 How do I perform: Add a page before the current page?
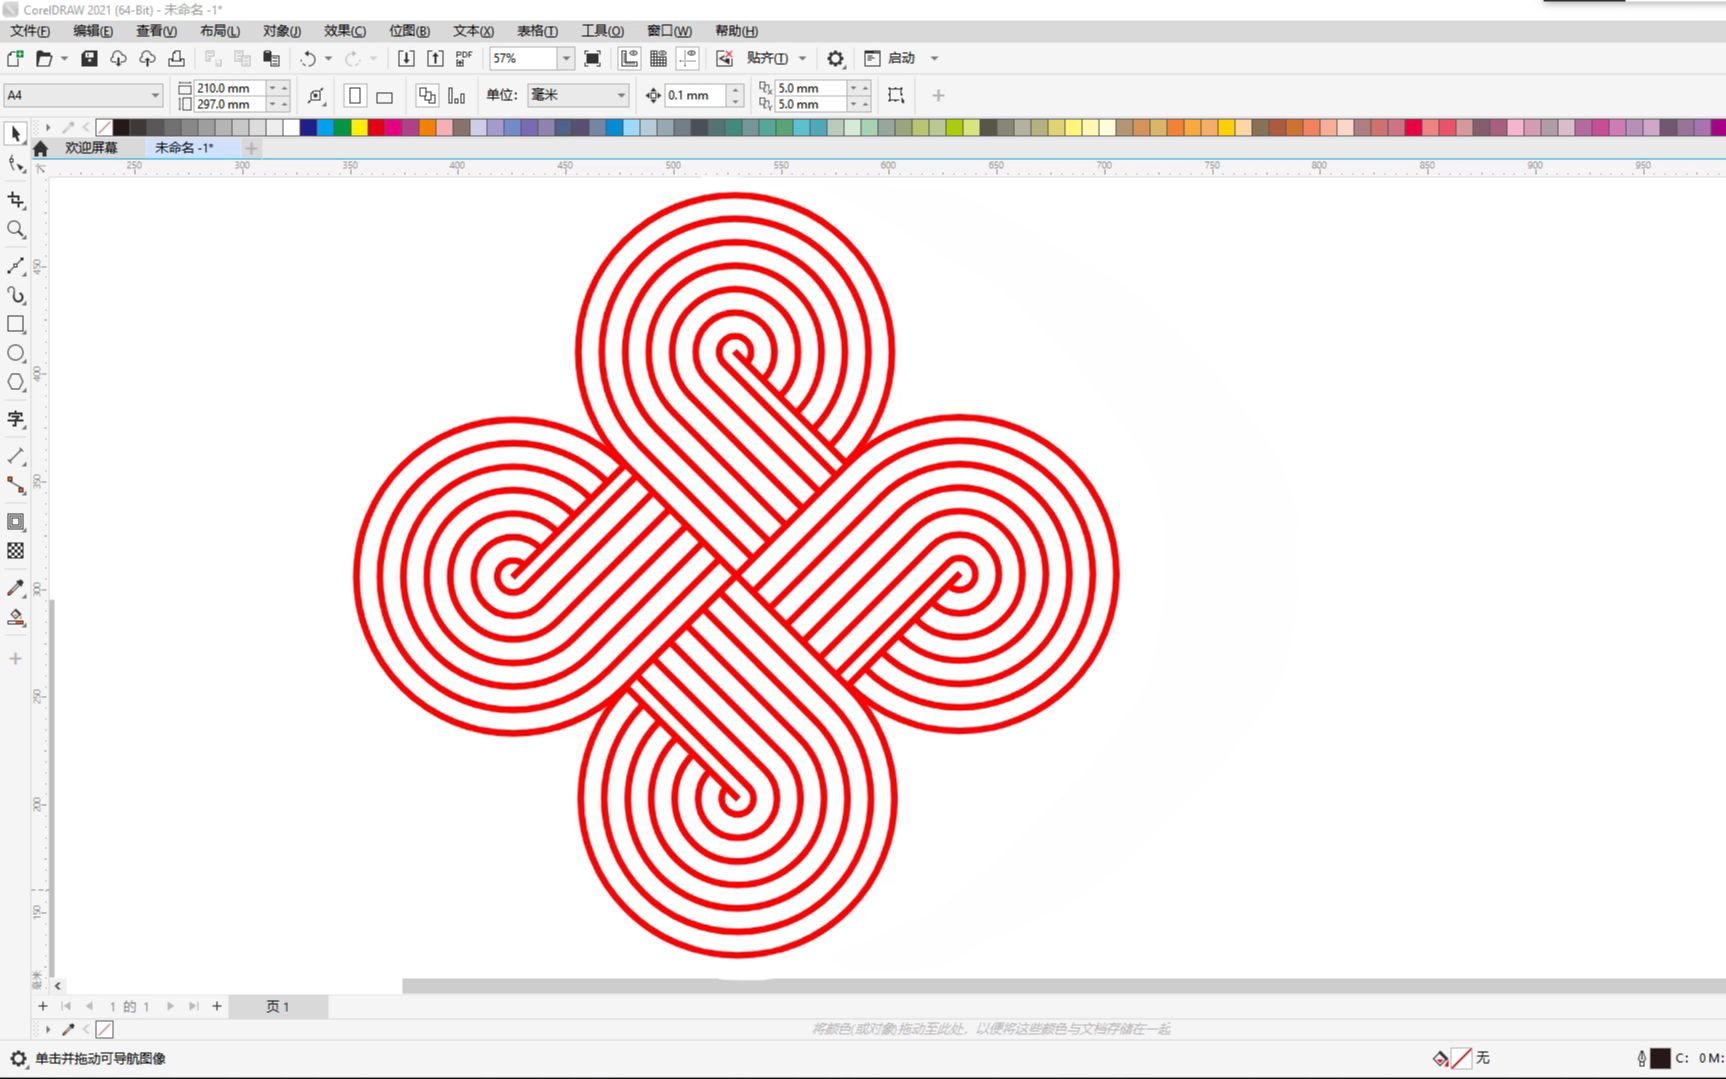(42, 1006)
